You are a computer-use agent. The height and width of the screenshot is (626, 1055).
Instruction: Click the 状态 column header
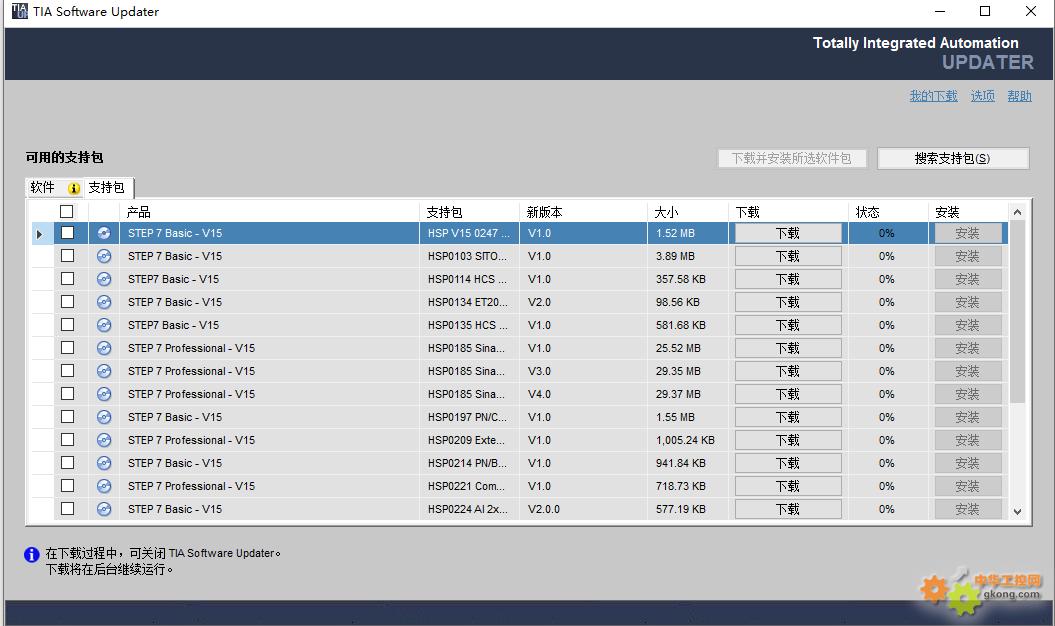888,212
